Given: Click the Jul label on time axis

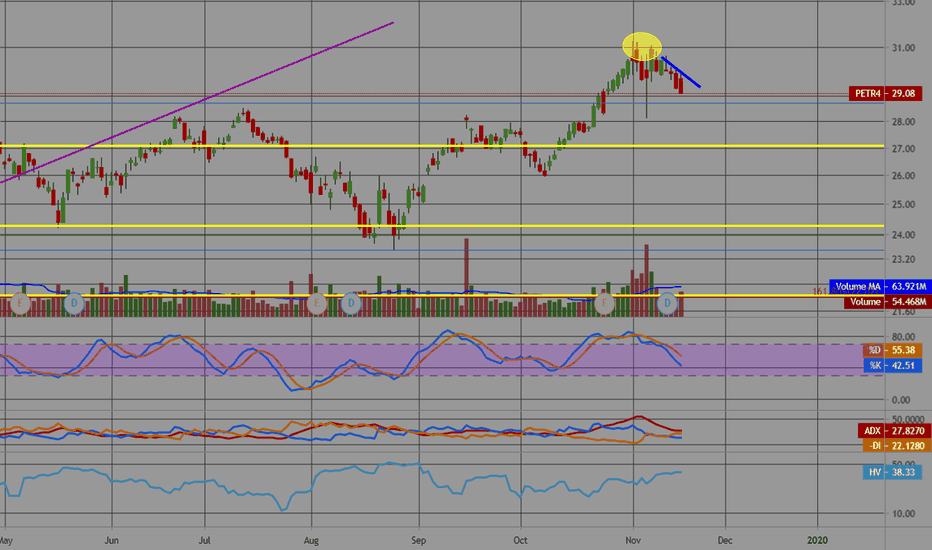Looking at the screenshot, I should coord(204,540).
